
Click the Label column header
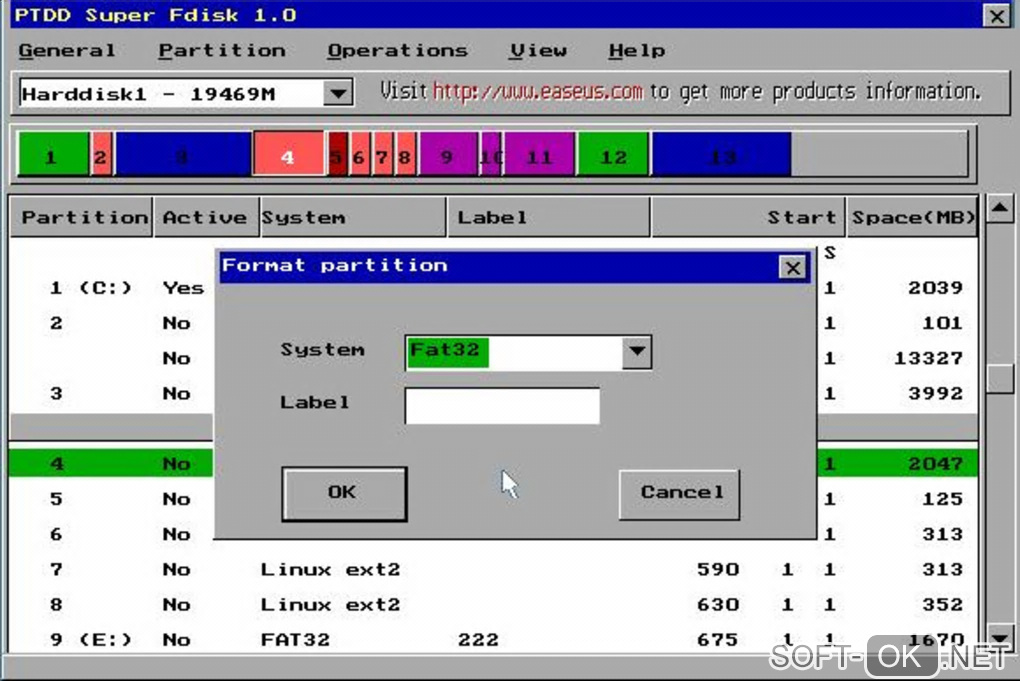coord(548,217)
